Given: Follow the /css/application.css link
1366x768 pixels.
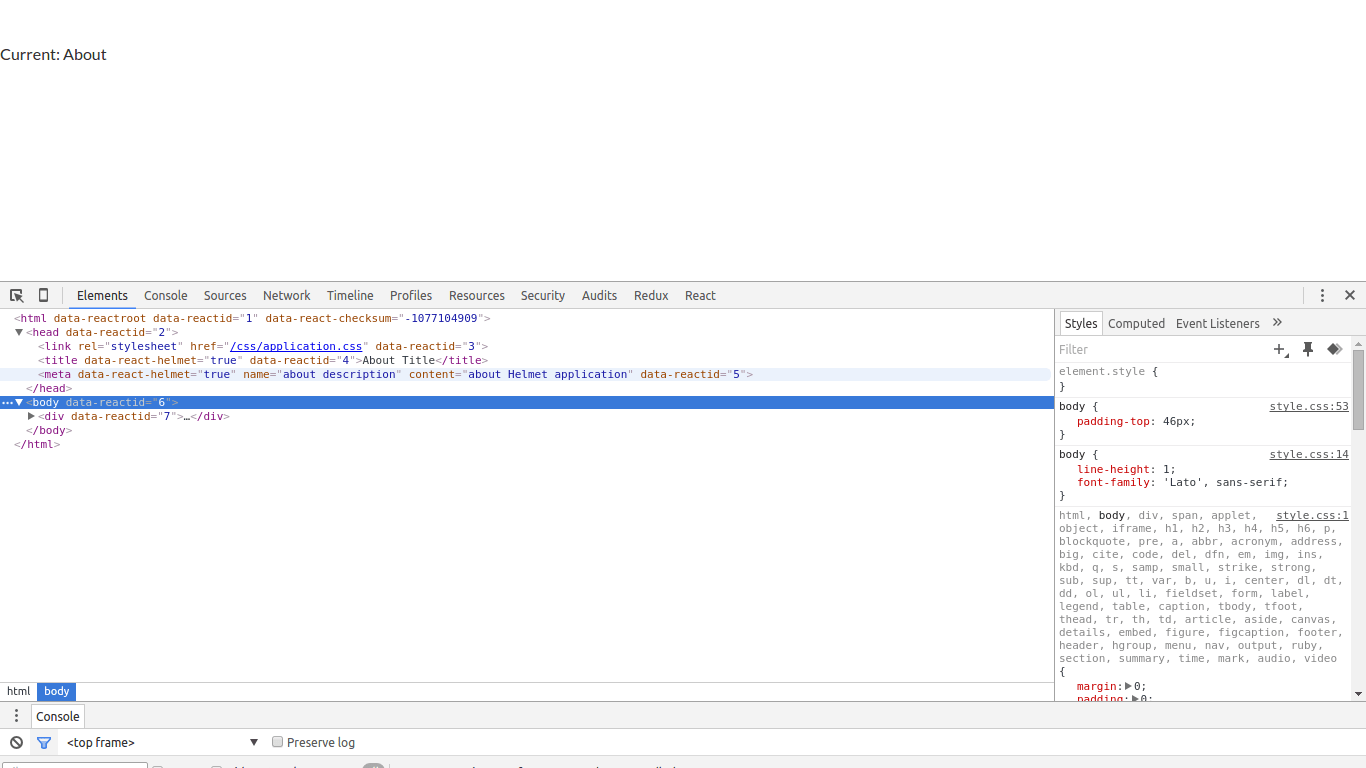Looking at the screenshot, I should 296,346.
